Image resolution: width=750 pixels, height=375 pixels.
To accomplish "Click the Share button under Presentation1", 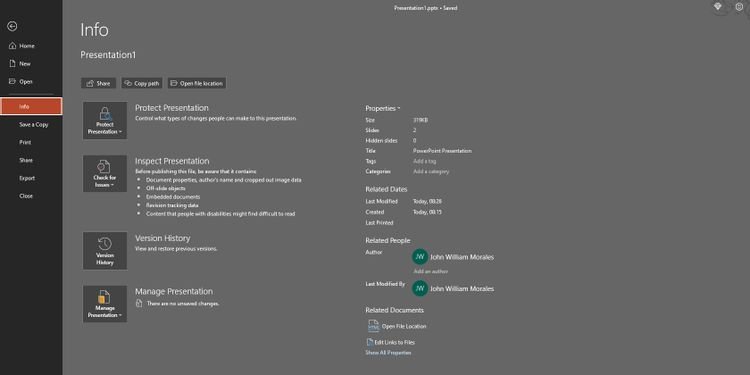I will [x=99, y=83].
